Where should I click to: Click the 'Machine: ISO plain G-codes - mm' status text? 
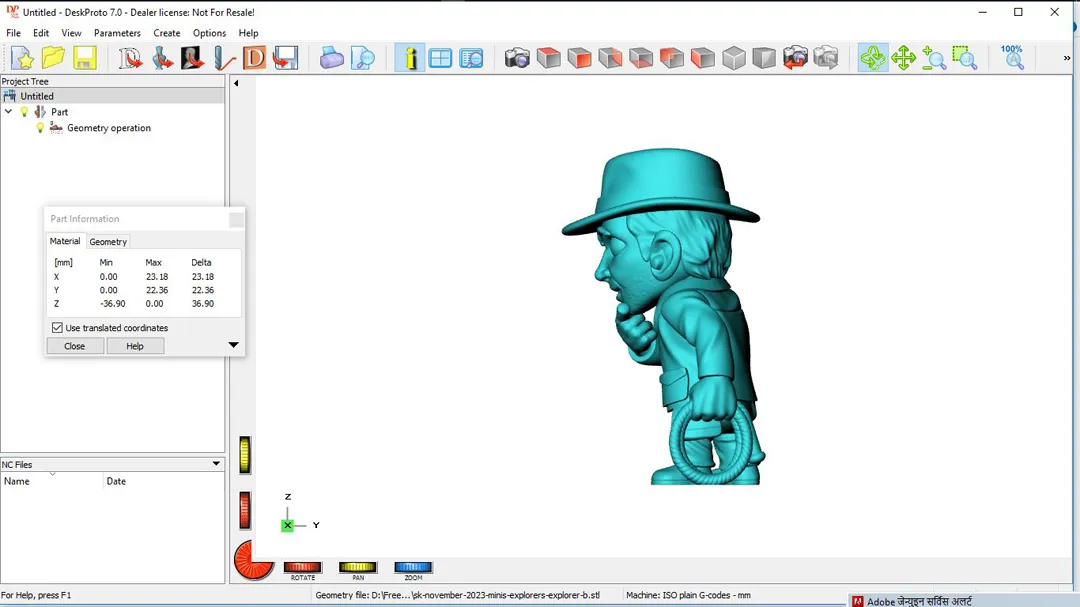click(x=688, y=595)
